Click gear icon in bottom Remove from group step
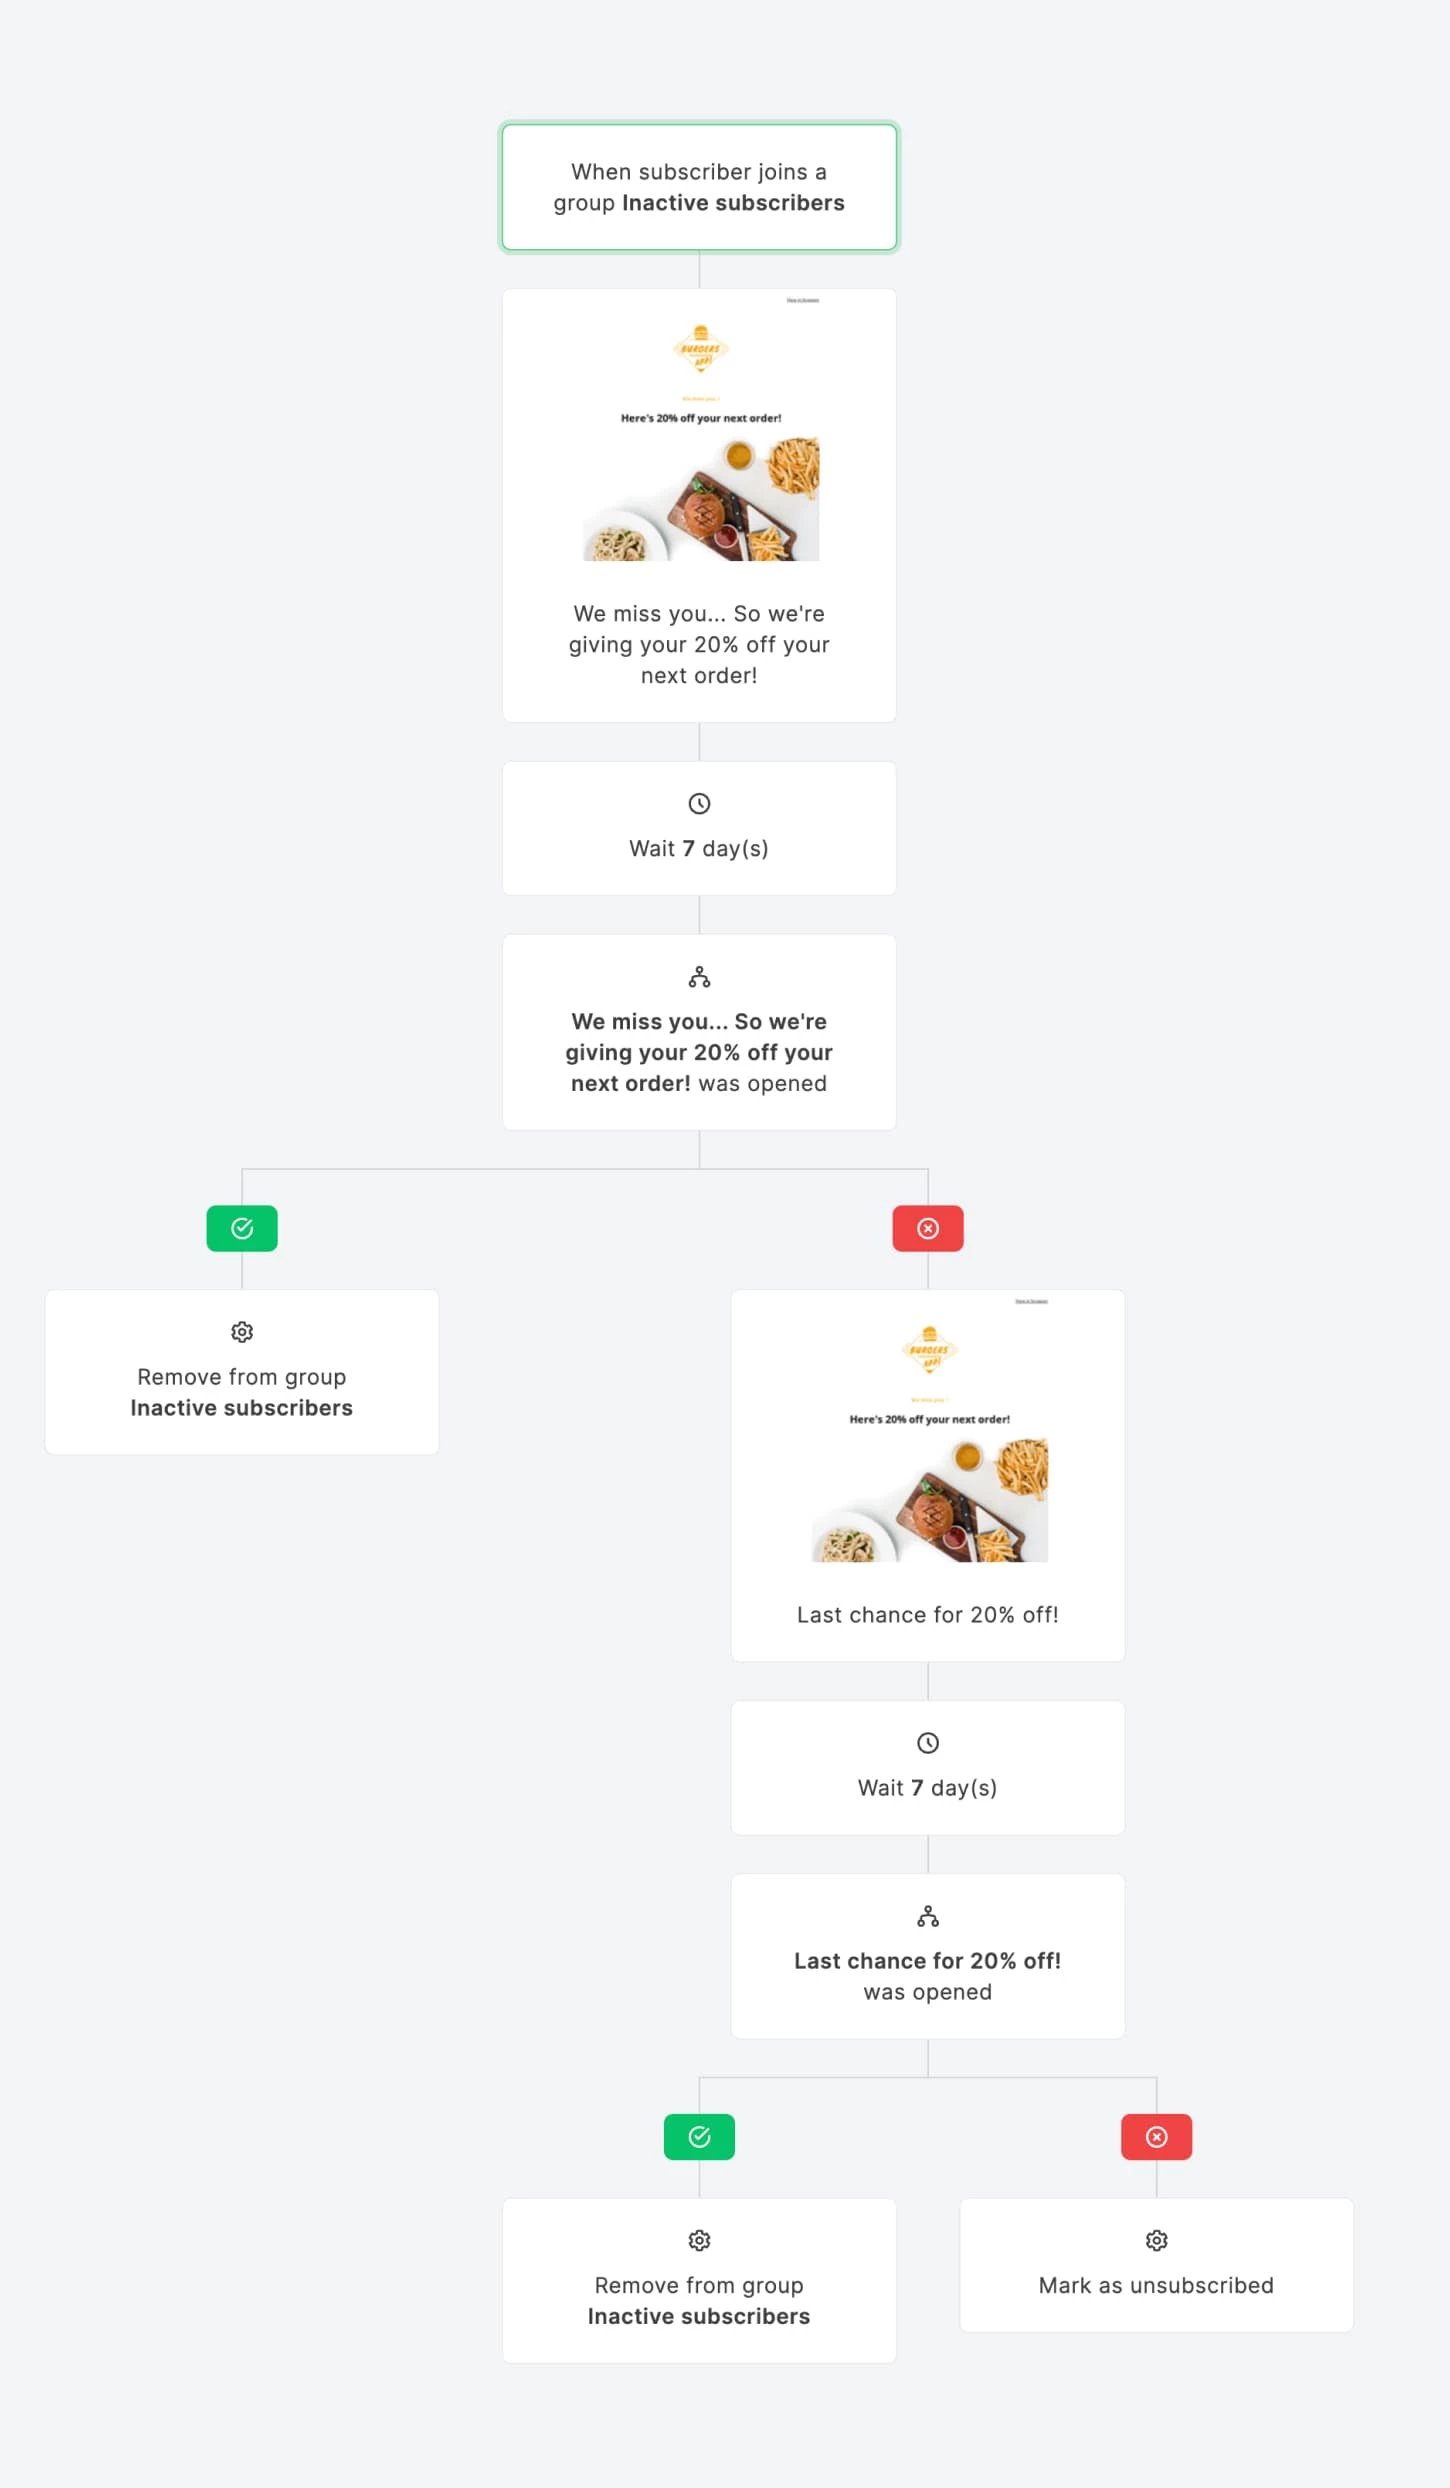Screen dimensions: 1450x2488 (699, 2241)
